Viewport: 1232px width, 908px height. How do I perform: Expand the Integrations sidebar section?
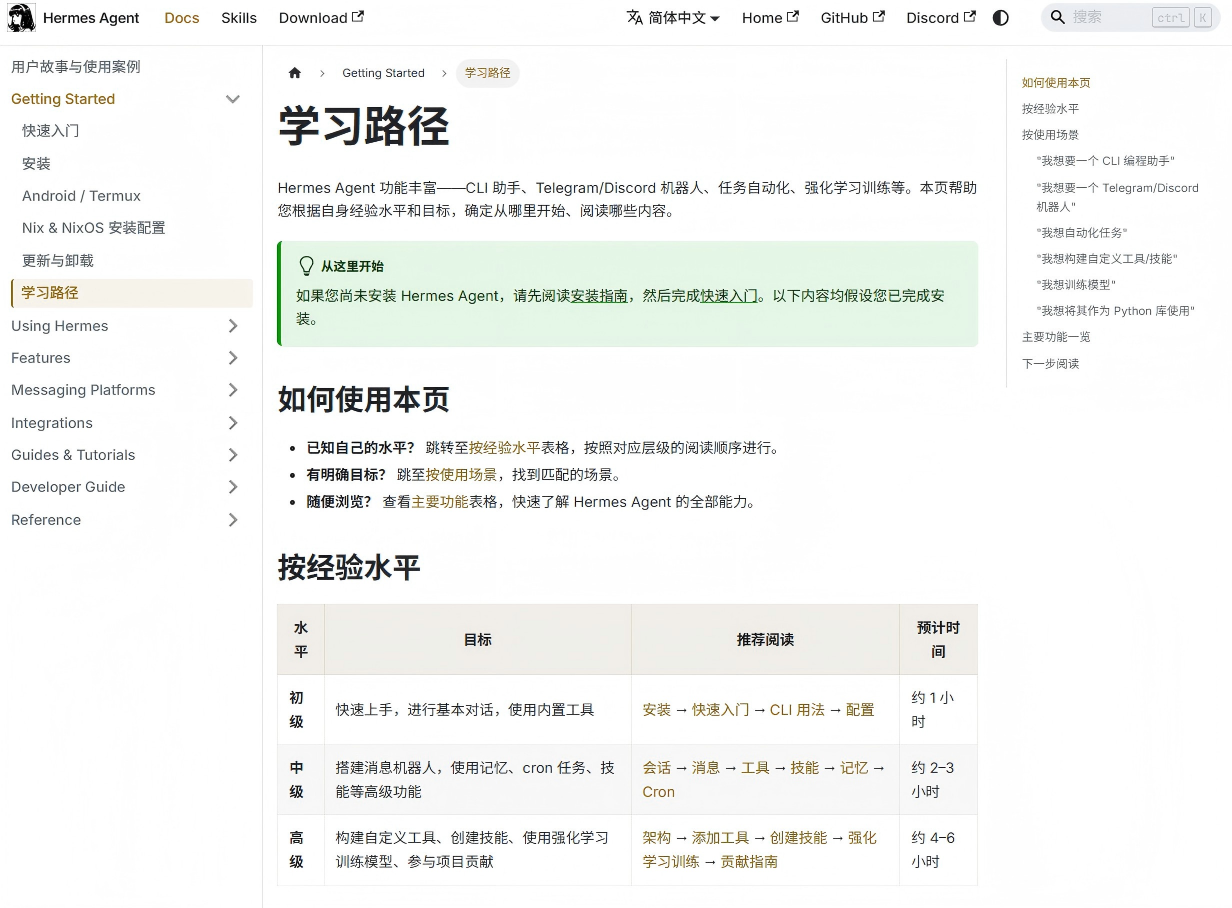coord(233,423)
